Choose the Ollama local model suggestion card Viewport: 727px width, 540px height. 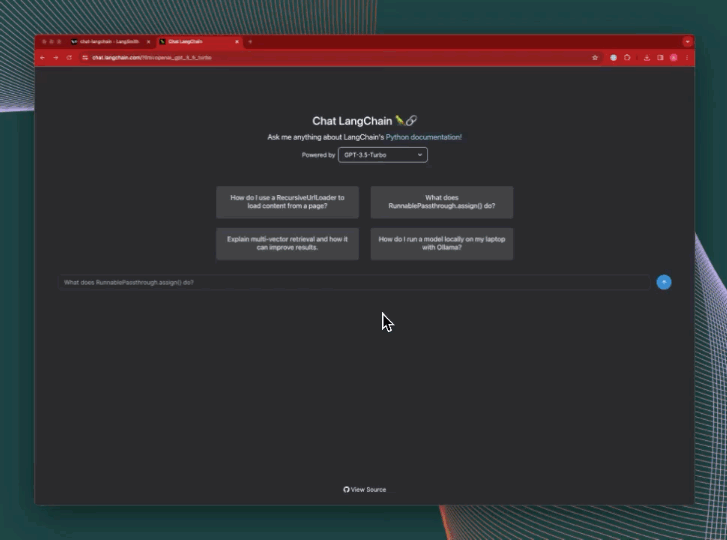[441, 243]
